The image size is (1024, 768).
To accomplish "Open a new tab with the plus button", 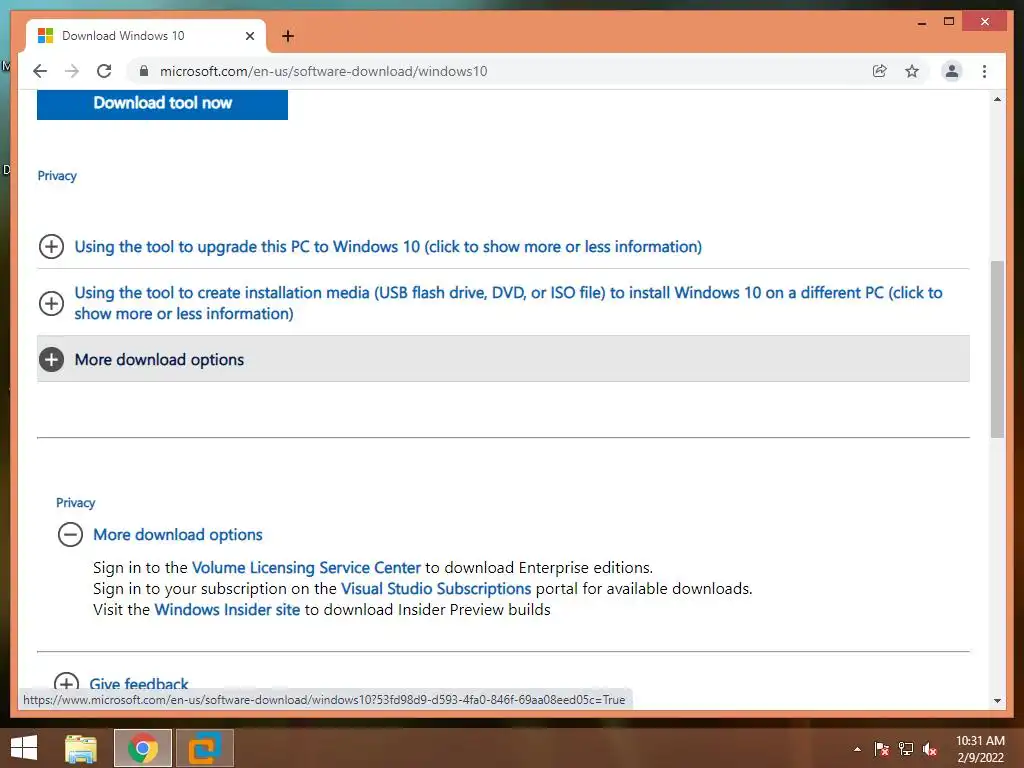I will click(288, 36).
